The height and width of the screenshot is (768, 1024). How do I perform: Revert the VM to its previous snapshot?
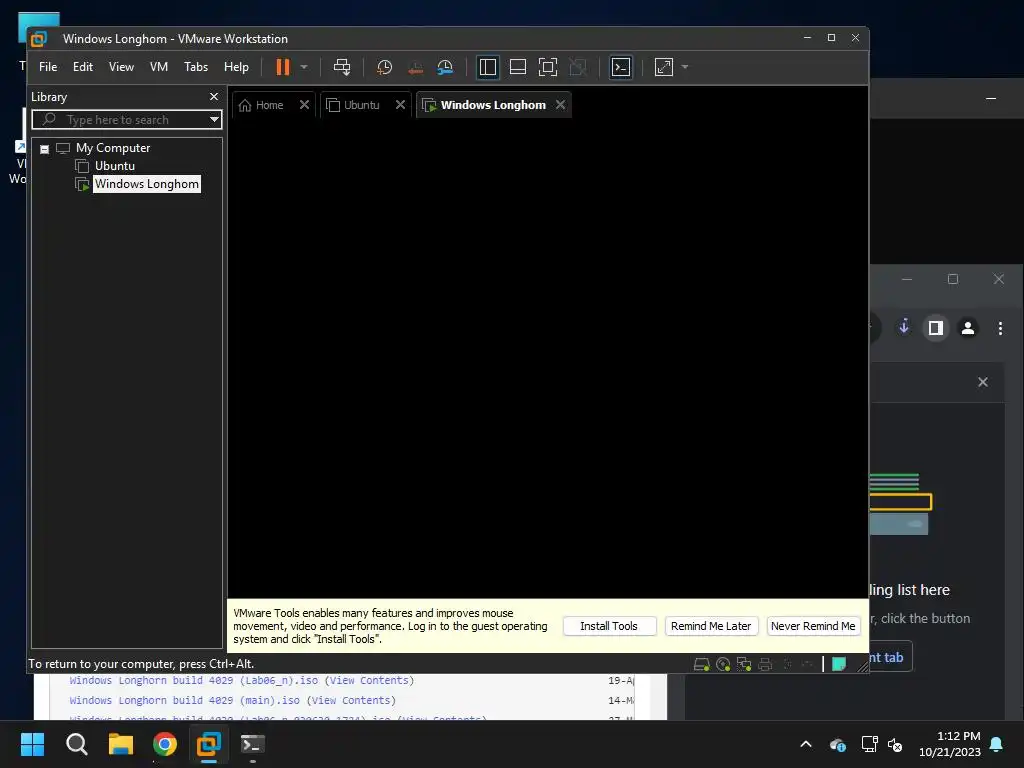pos(415,67)
